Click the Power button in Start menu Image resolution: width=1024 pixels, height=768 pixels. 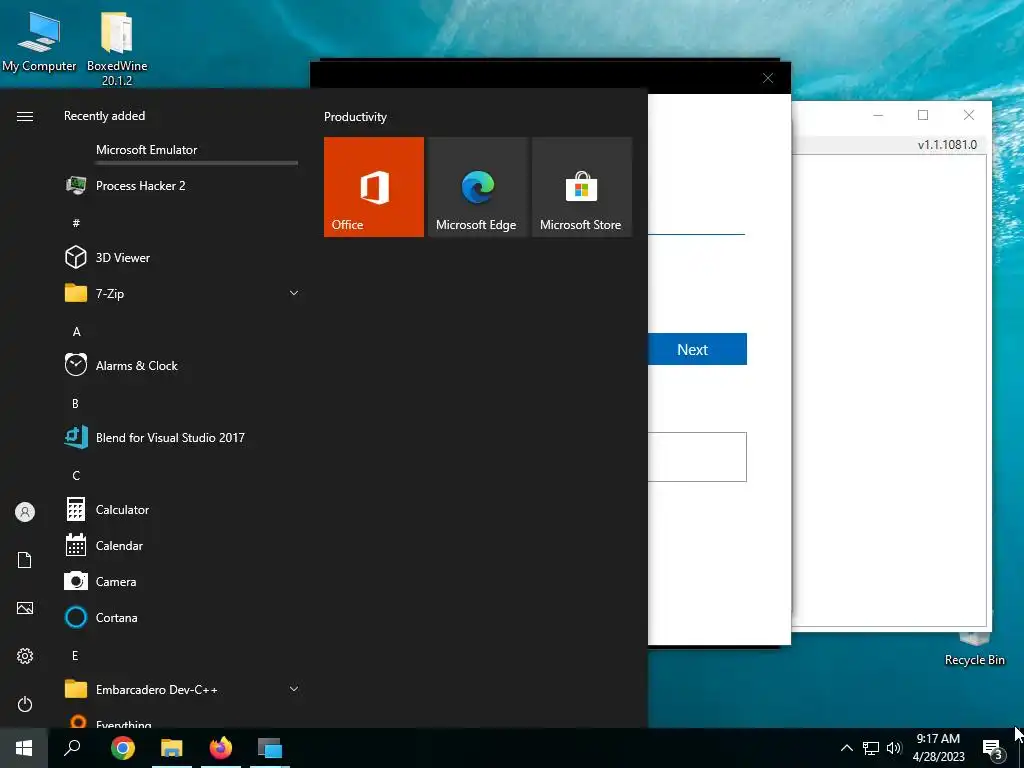[x=25, y=704]
